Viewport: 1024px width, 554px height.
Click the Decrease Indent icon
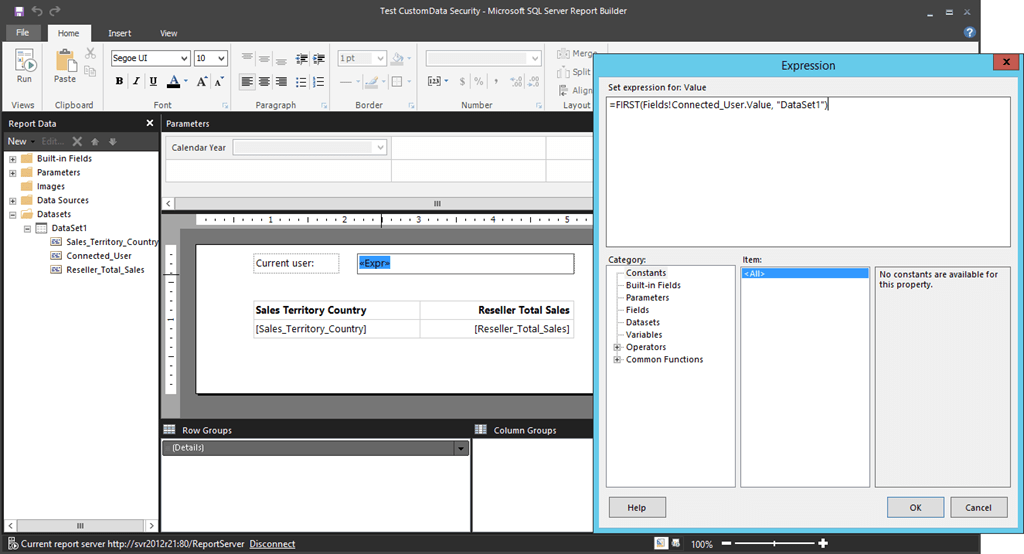tap(301, 59)
